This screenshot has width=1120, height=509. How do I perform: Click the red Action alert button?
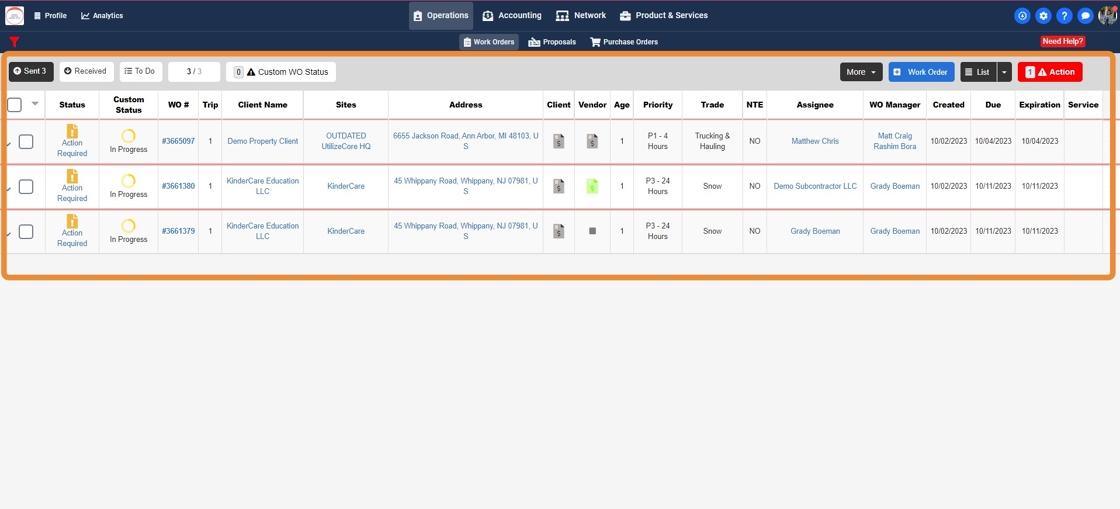[1050, 72]
